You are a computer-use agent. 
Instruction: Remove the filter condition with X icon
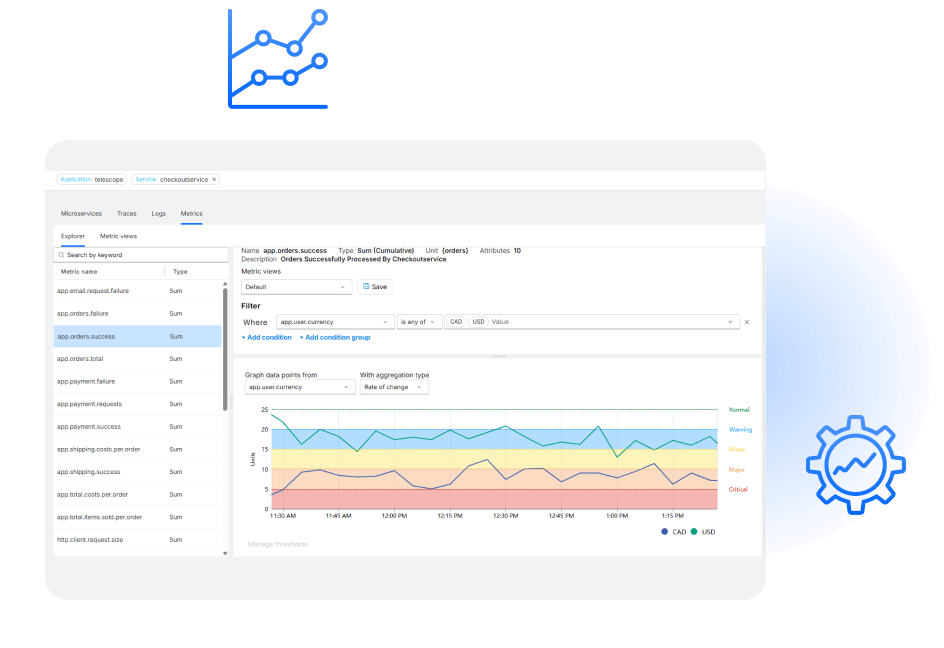coord(747,322)
